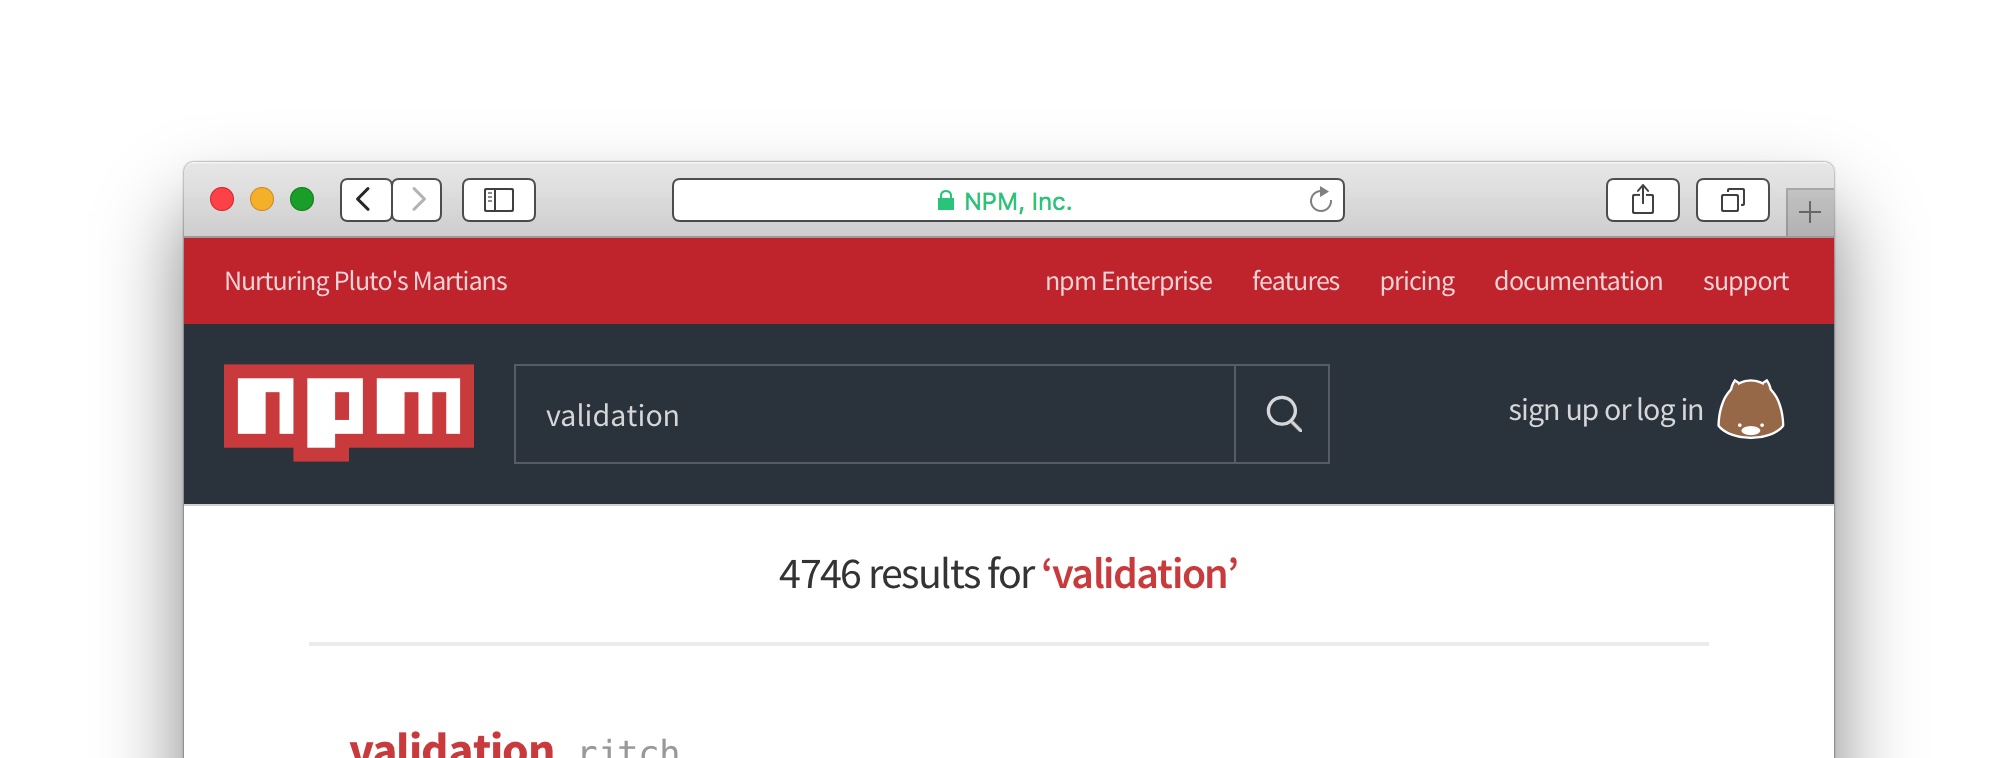Viewport: 2010px width, 758px height.
Task: Click the wombat avatar icon
Action: 1751,409
